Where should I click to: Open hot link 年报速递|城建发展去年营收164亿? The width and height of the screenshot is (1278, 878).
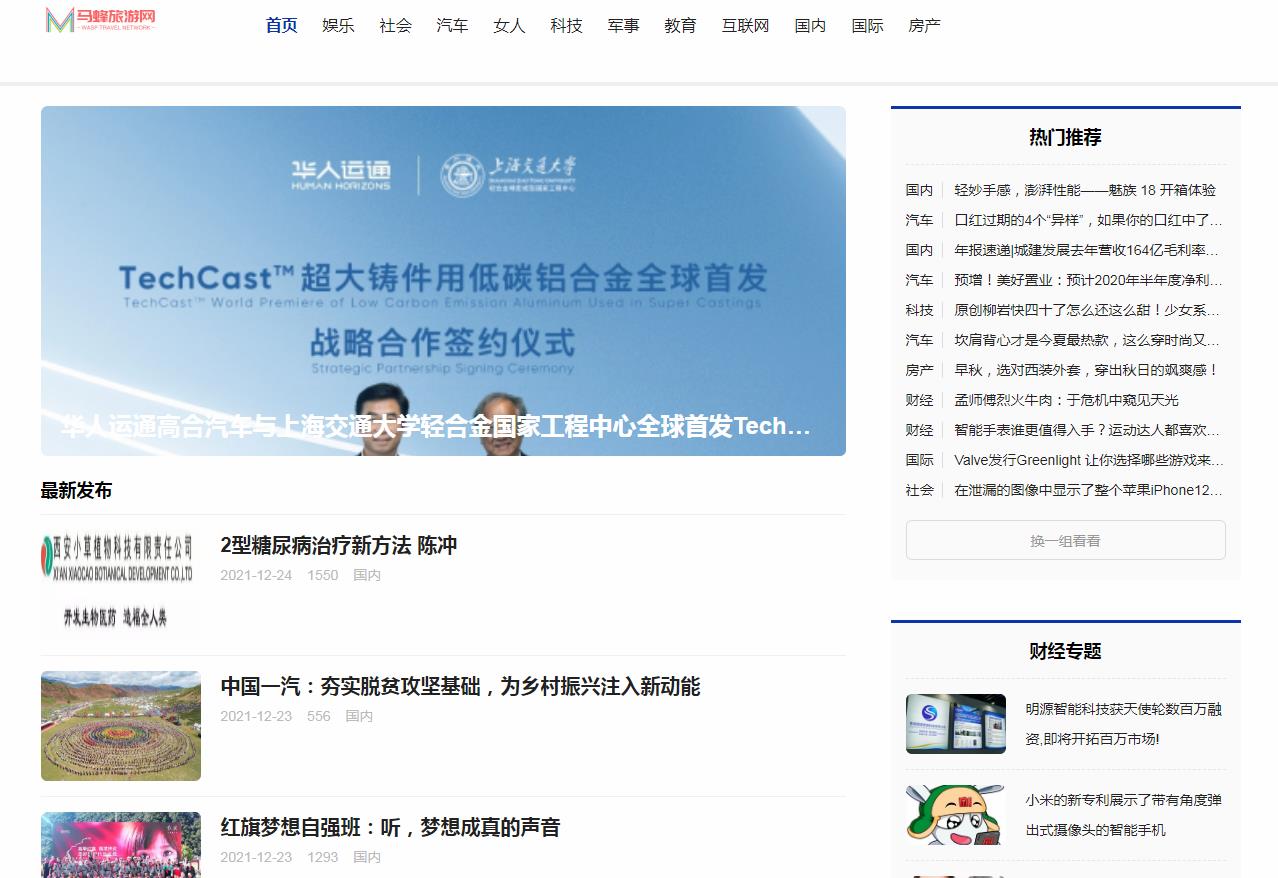click(x=1087, y=250)
